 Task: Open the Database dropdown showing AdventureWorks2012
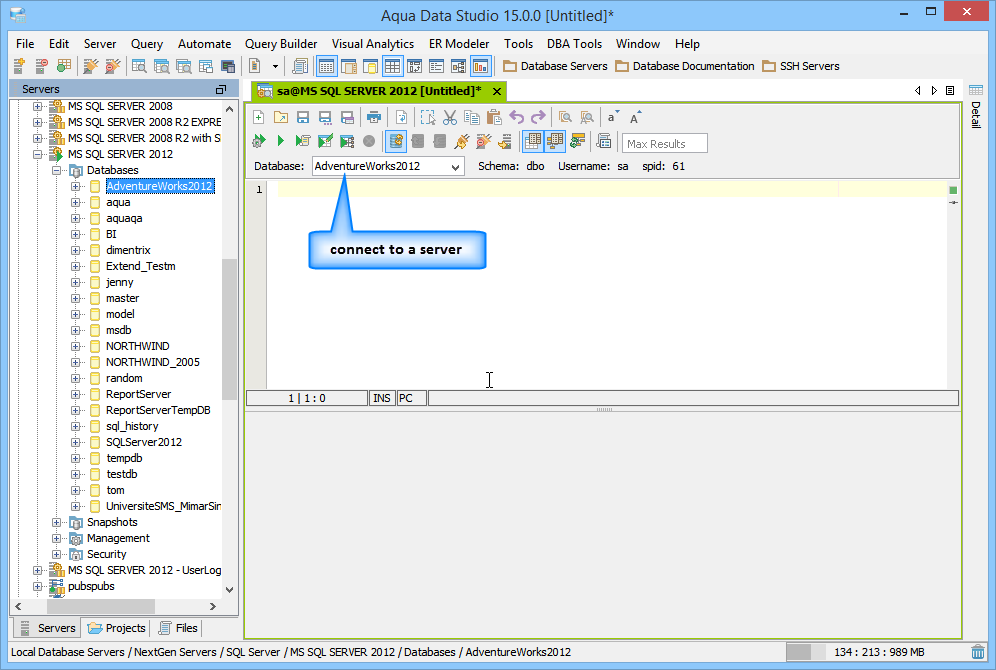(387, 166)
